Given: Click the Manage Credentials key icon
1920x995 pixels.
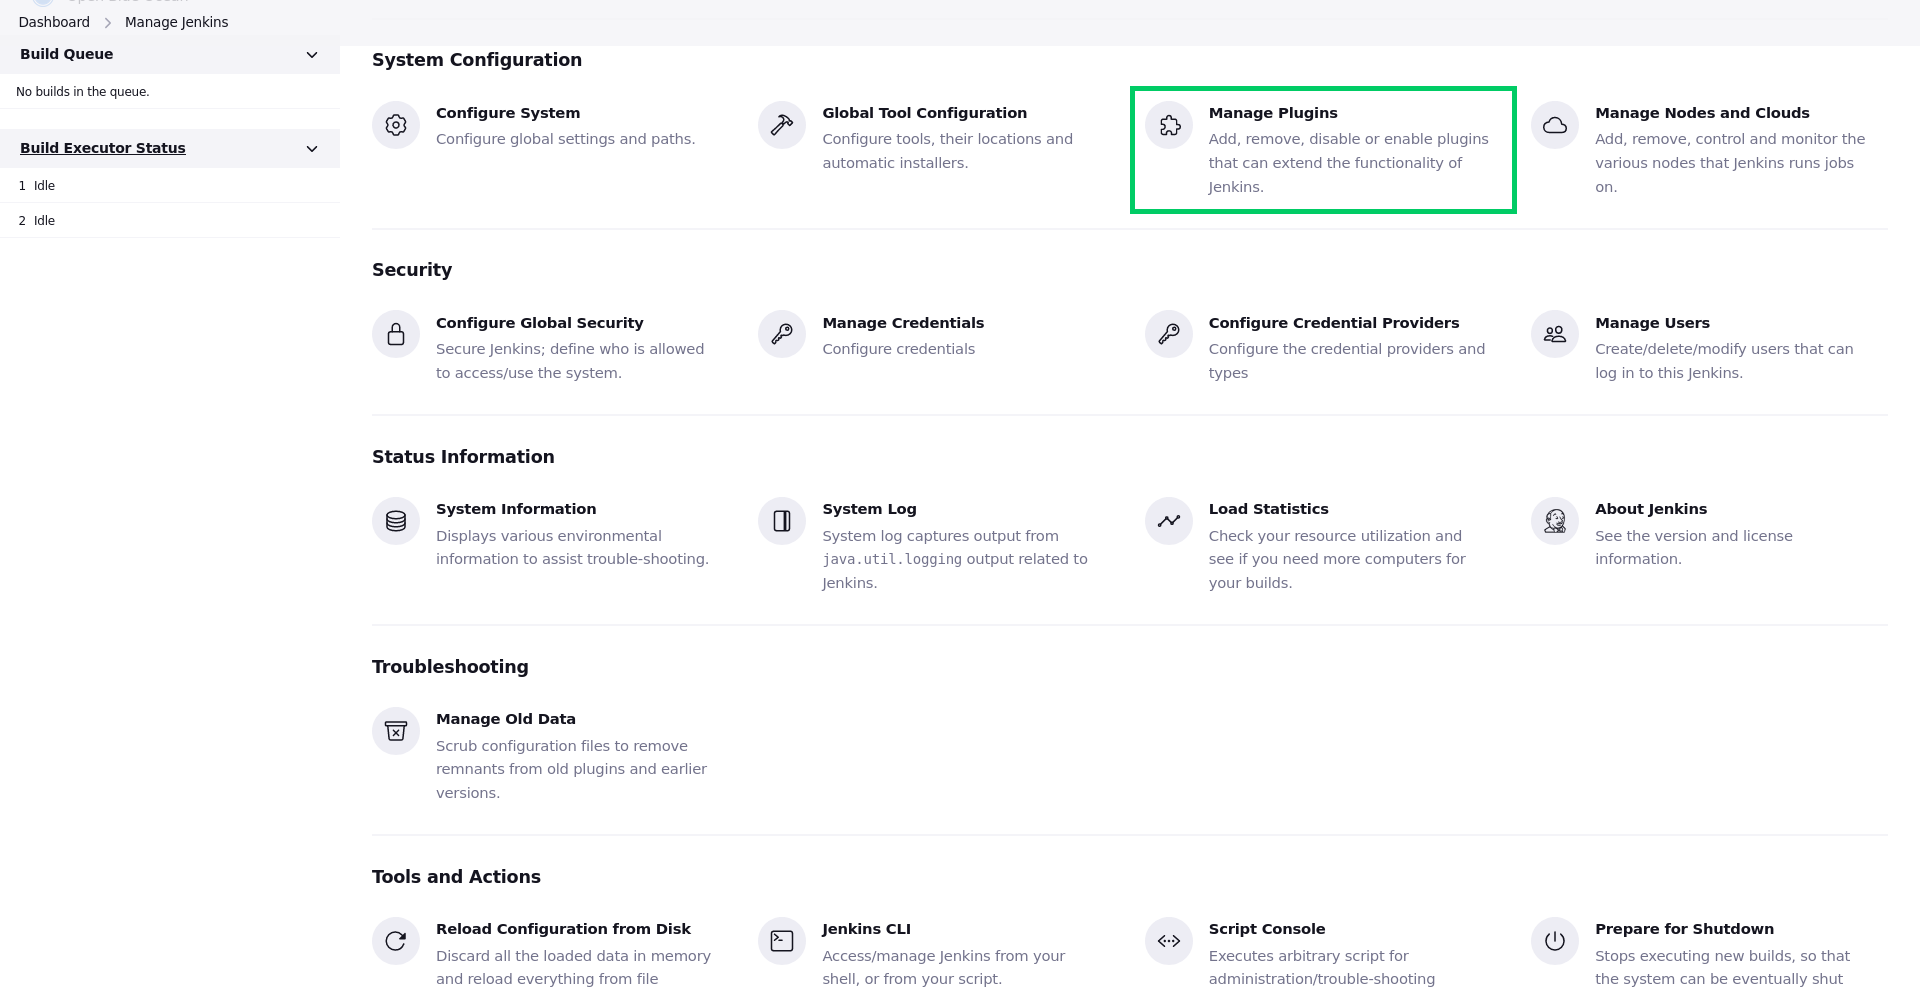Looking at the screenshot, I should 782,334.
